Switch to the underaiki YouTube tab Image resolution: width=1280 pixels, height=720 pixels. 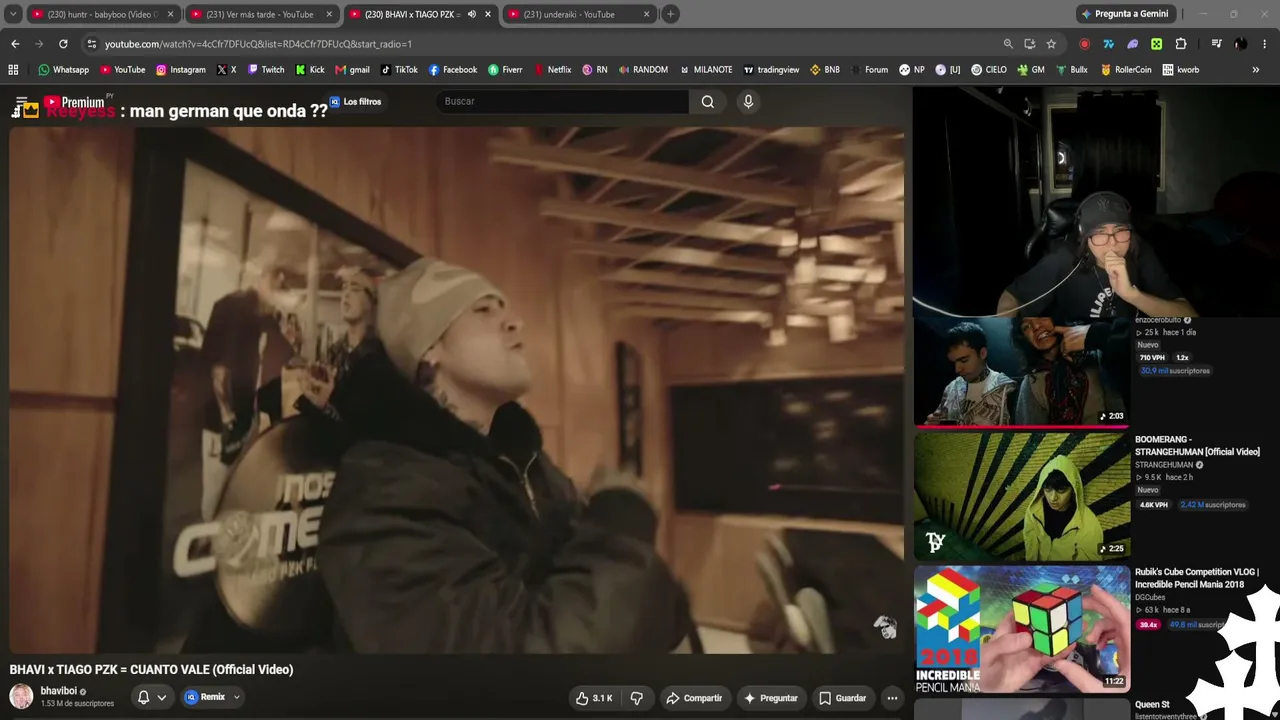pos(579,14)
